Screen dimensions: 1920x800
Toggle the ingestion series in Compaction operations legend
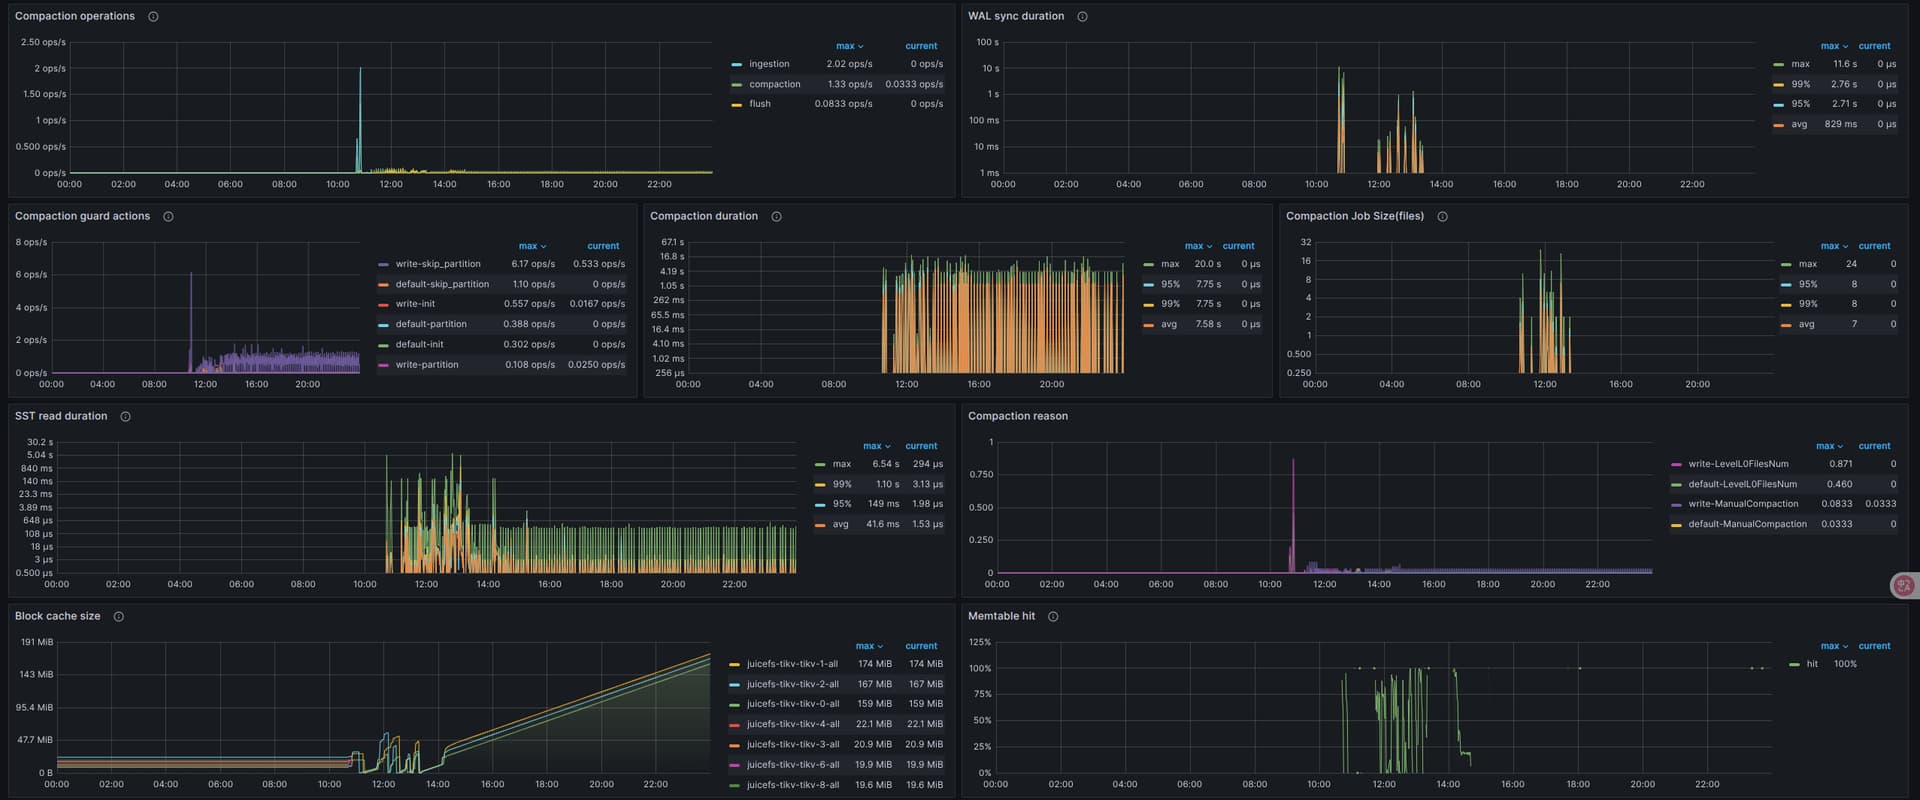768,64
